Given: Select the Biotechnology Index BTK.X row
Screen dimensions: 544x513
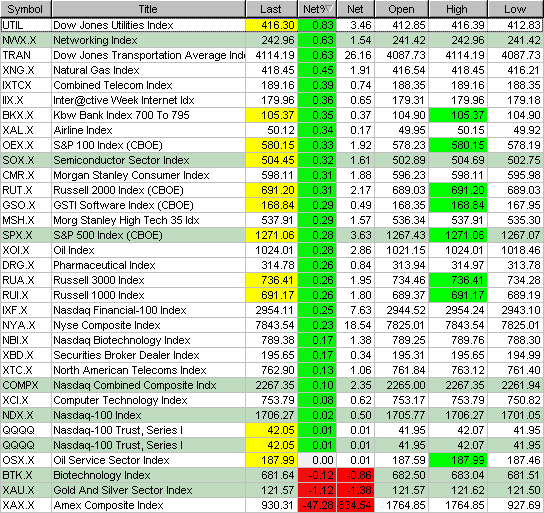Looking at the screenshot, I should pos(272,475).
